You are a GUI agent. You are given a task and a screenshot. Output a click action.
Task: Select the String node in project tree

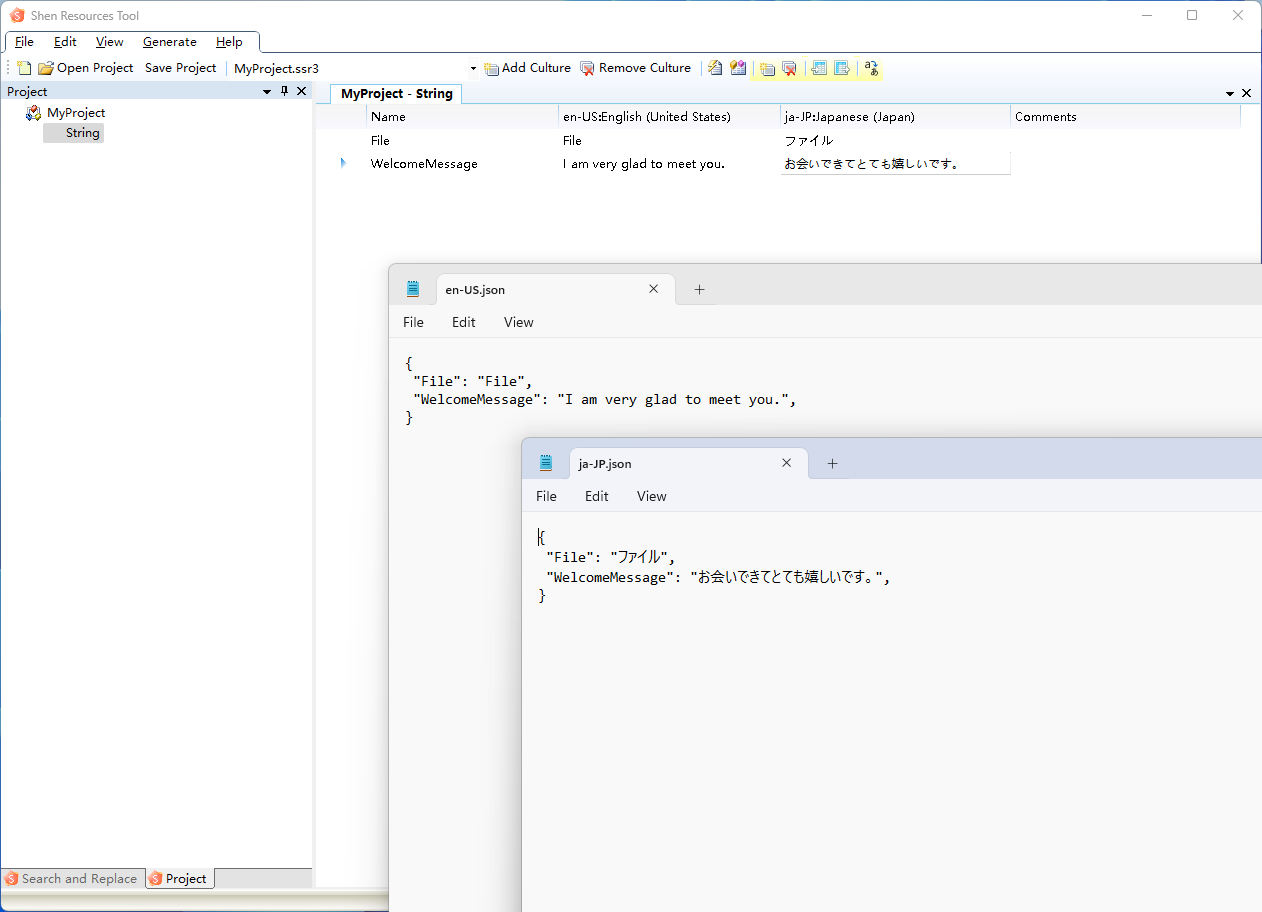click(82, 133)
